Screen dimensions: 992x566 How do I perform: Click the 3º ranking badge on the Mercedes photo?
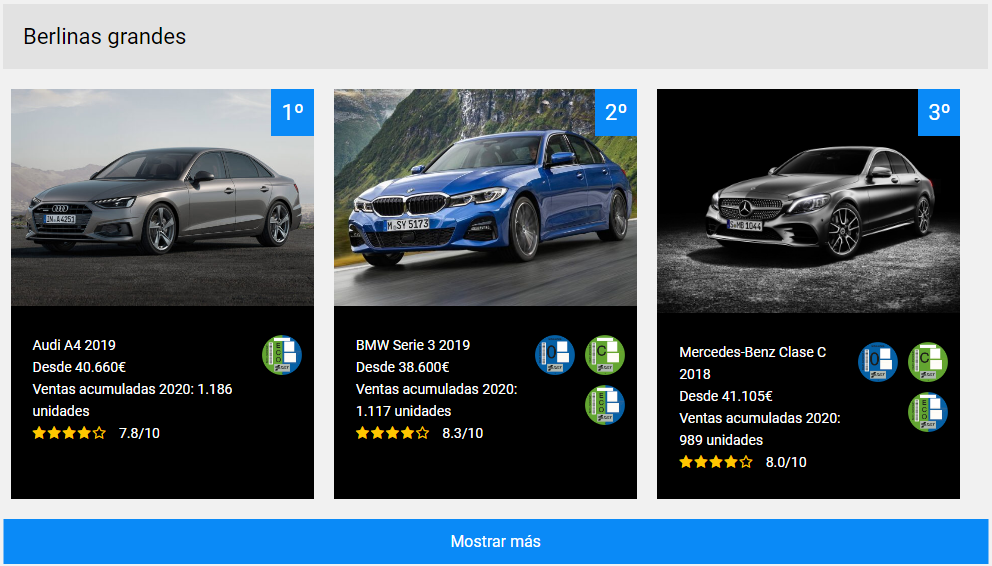point(939,113)
